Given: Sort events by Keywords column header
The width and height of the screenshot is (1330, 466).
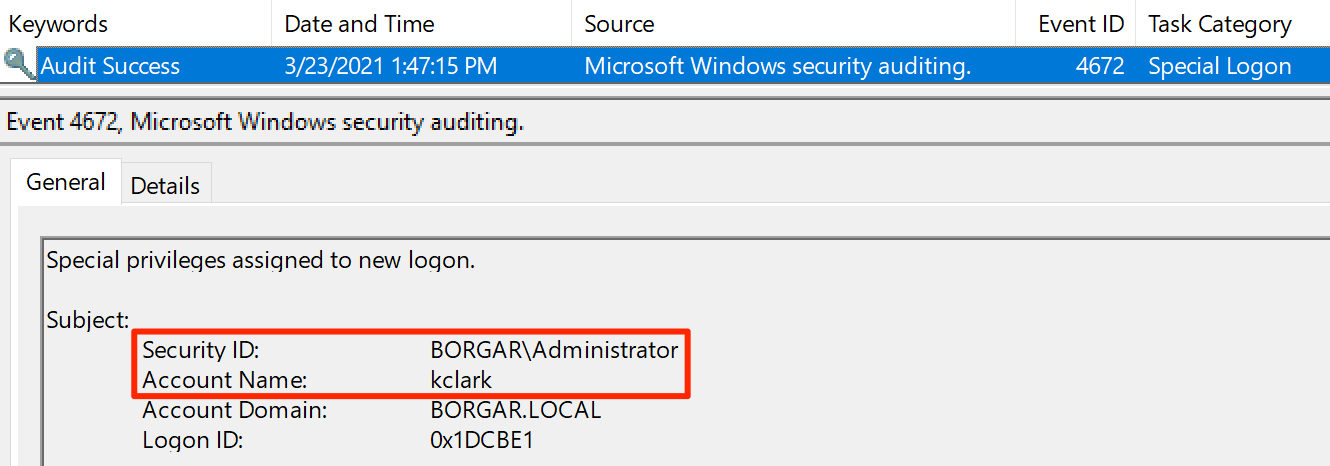Looking at the screenshot, I should (59, 24).
